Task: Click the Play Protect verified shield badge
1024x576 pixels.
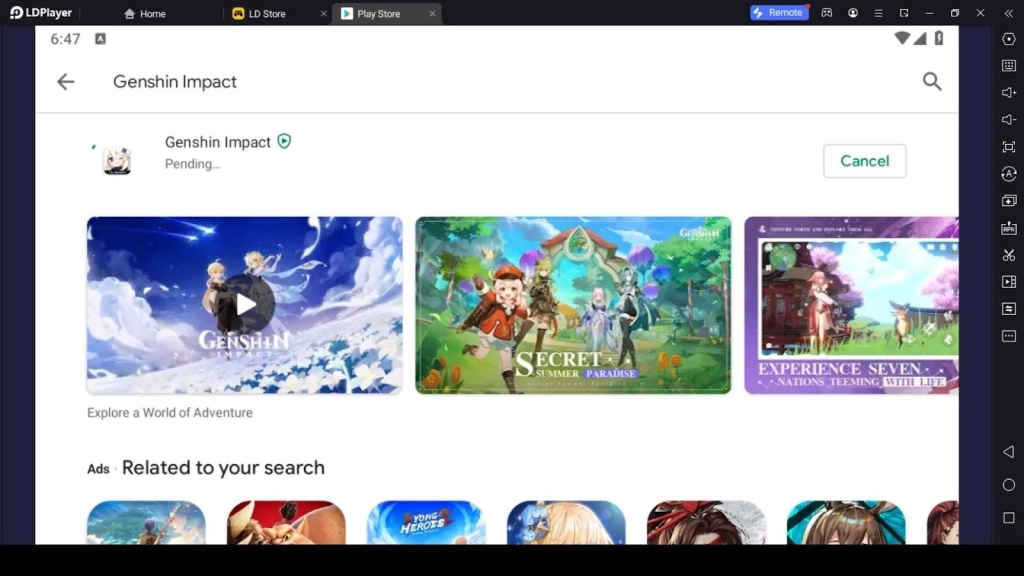Action: click(284, 141)
